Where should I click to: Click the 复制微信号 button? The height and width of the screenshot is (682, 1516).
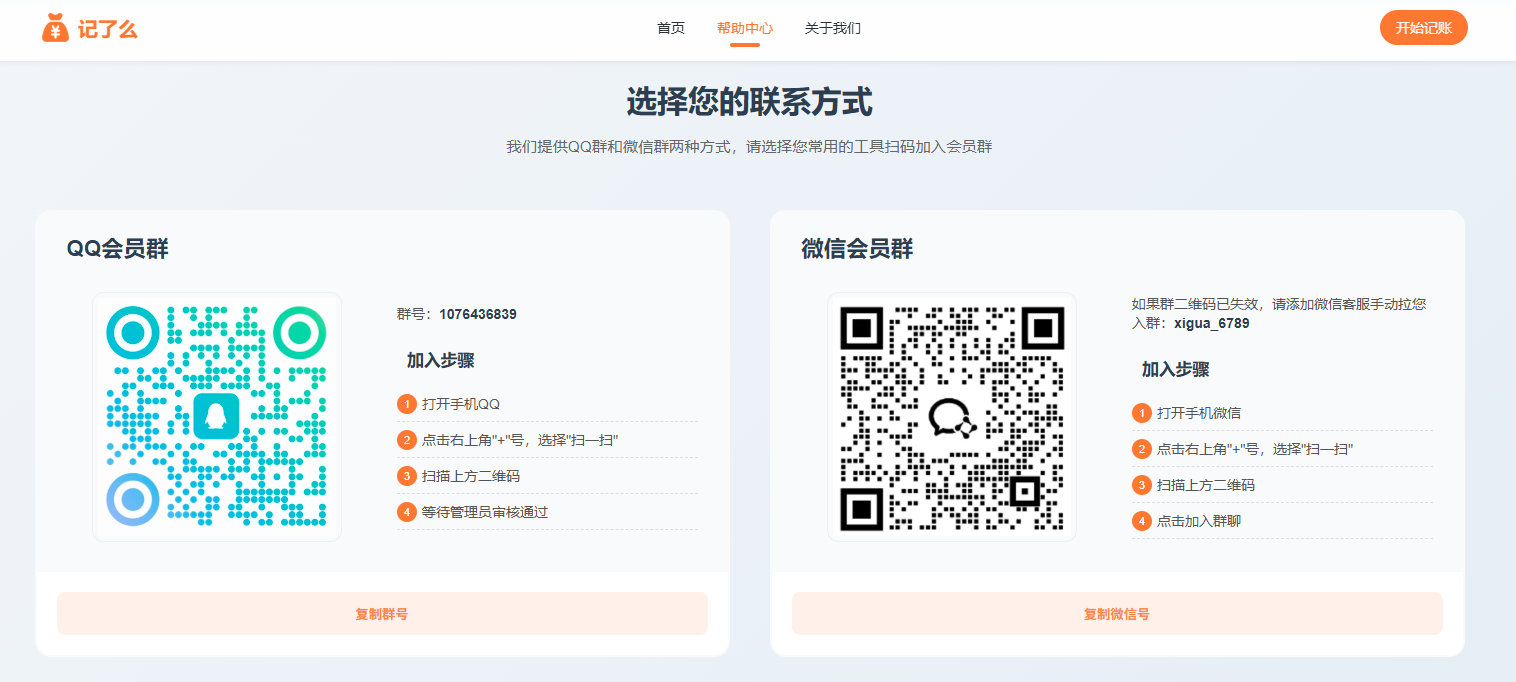pos(1117,614)
